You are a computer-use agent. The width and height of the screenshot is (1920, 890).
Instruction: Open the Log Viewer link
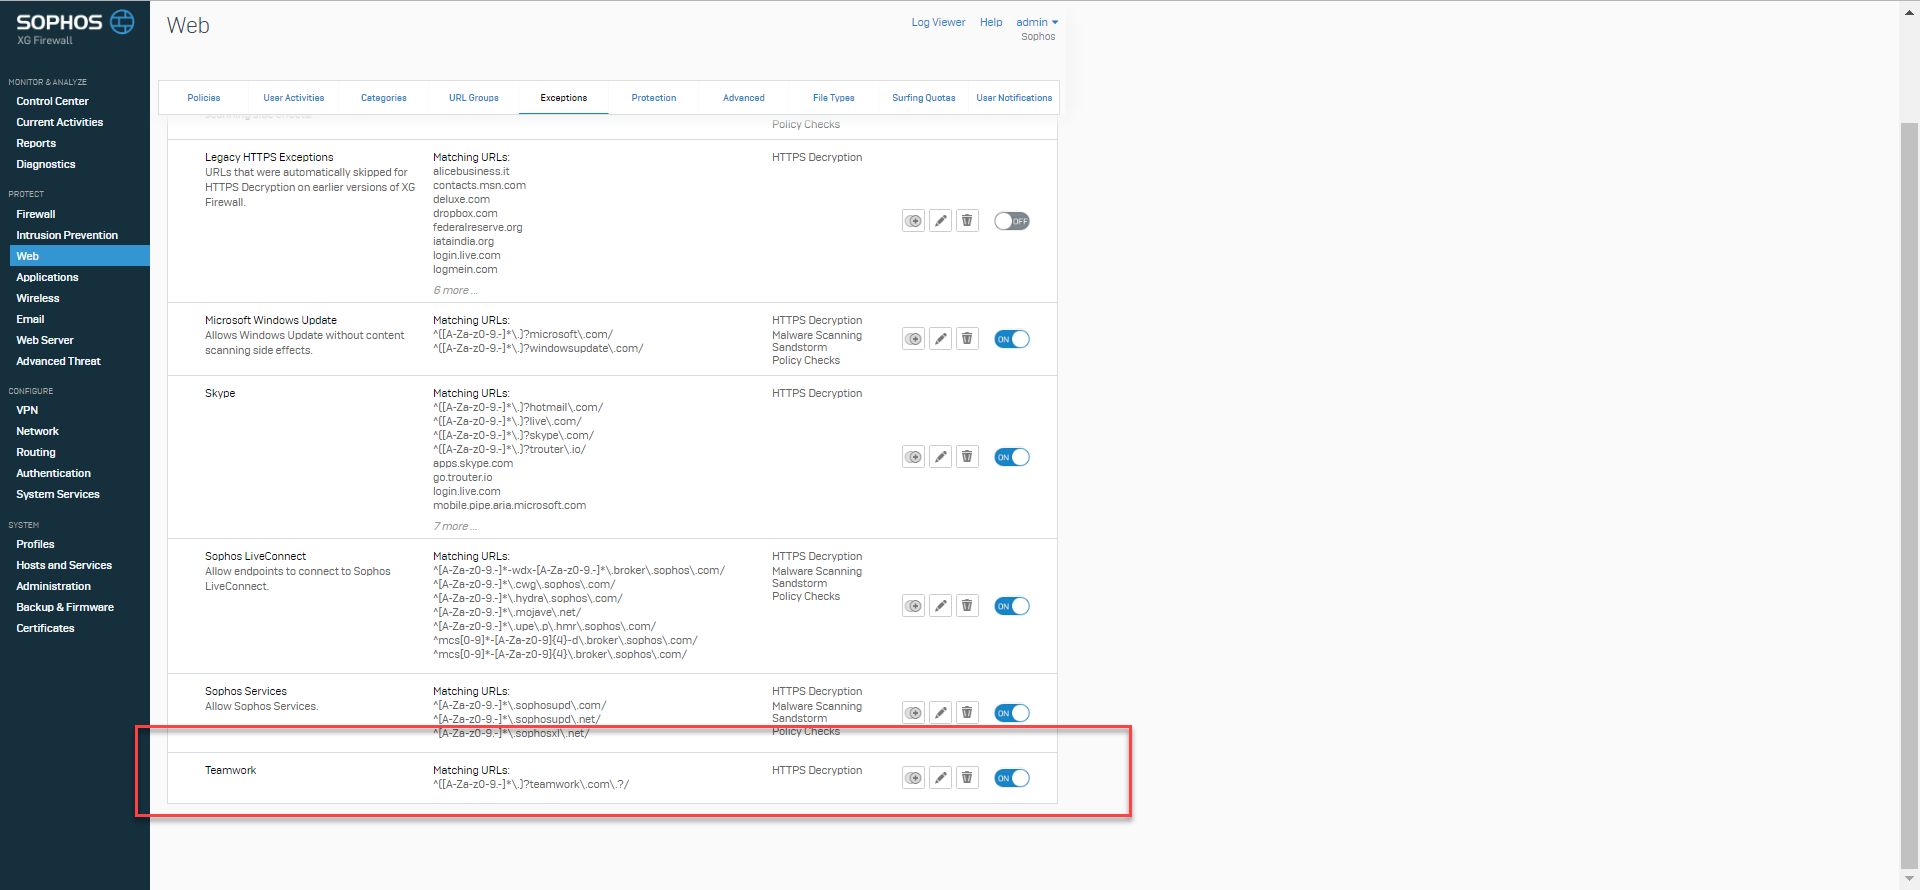pyautogui.click(x=938, y=22)
